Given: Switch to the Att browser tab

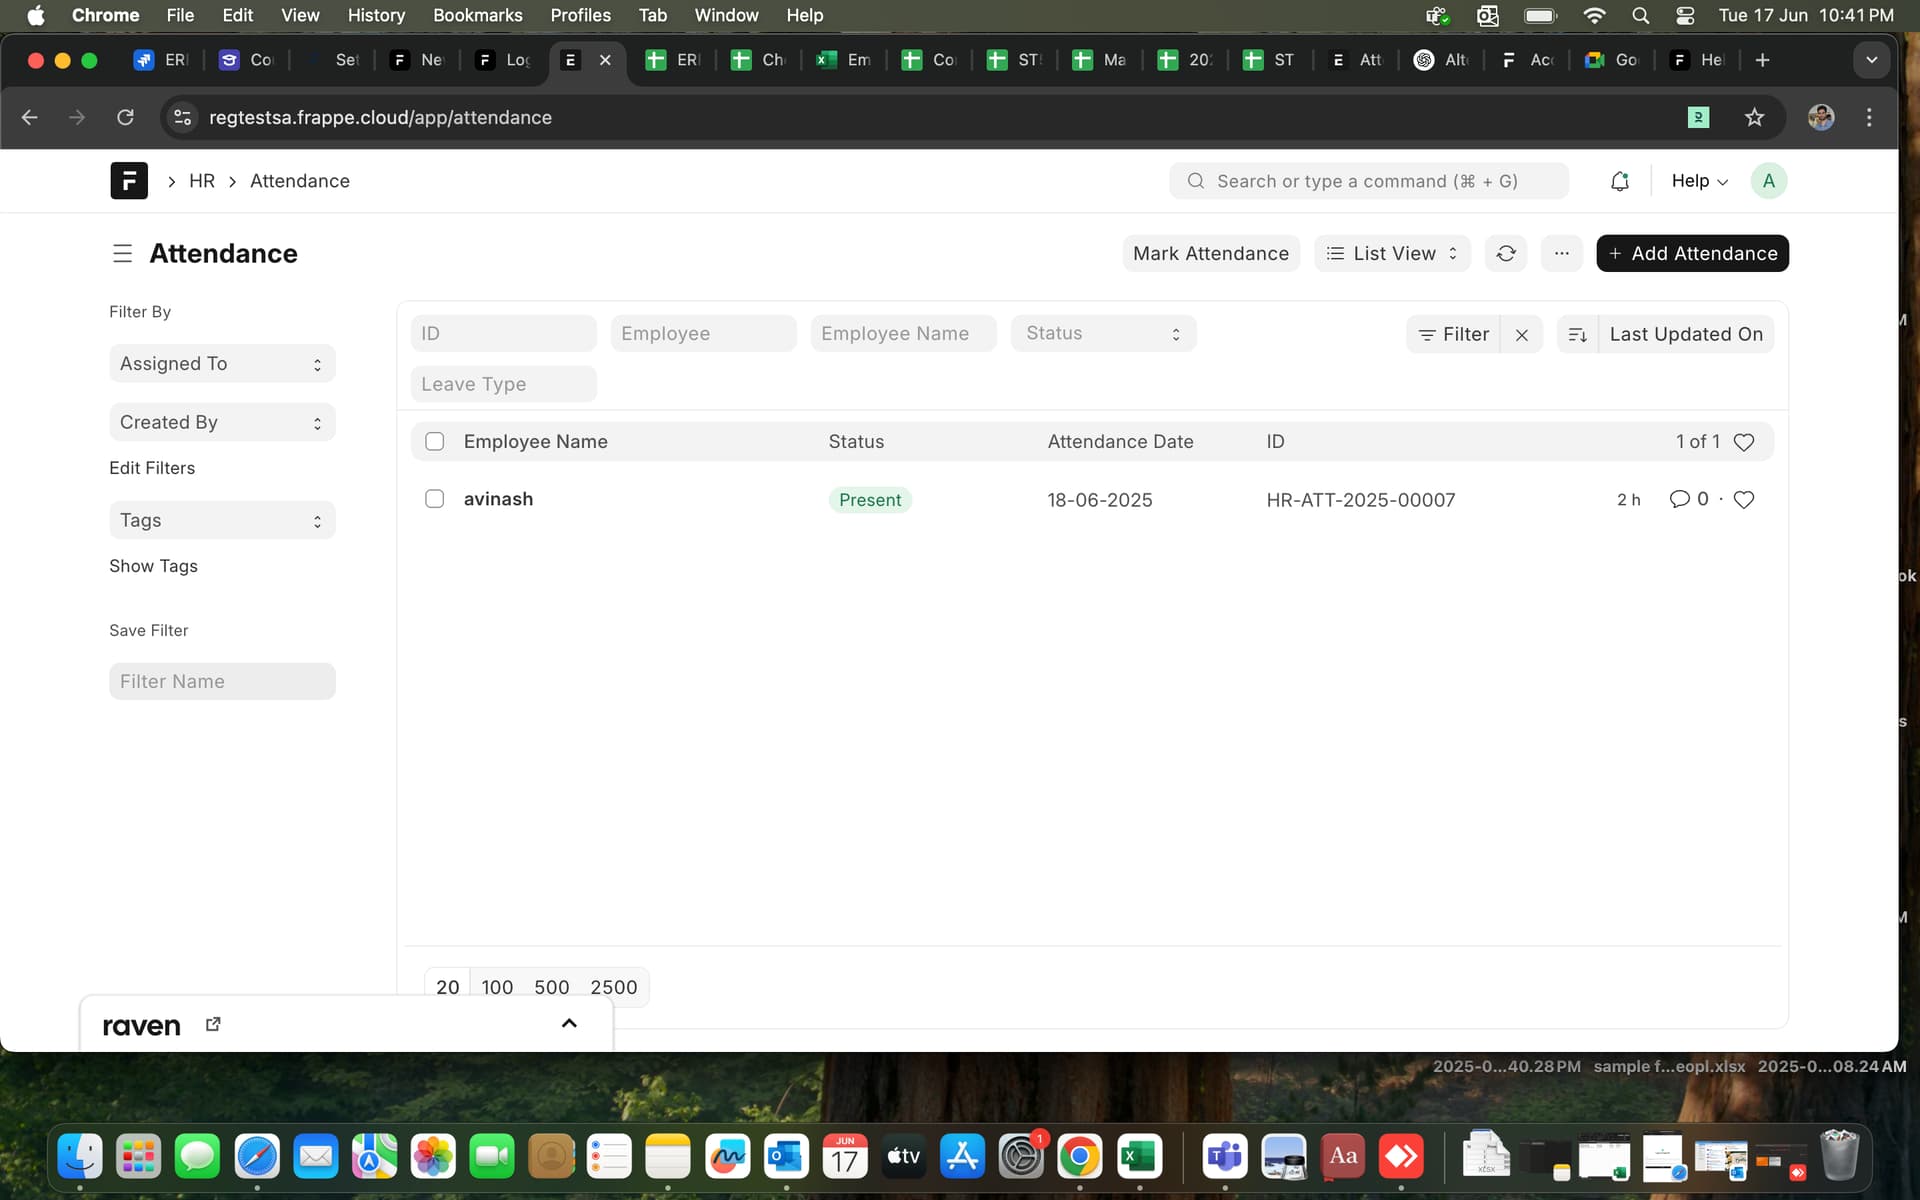Looking at the screenshot, I should [x=1358, y=60].
